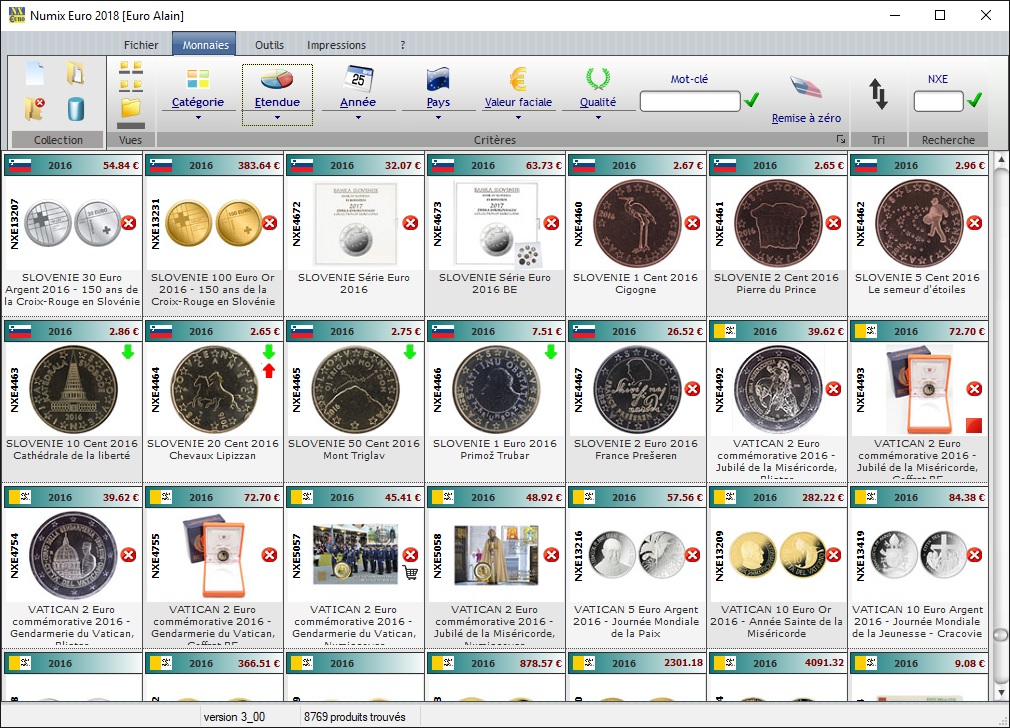Open the Outils menu
The image size is (1010, 728).
[x=269, y=45]
